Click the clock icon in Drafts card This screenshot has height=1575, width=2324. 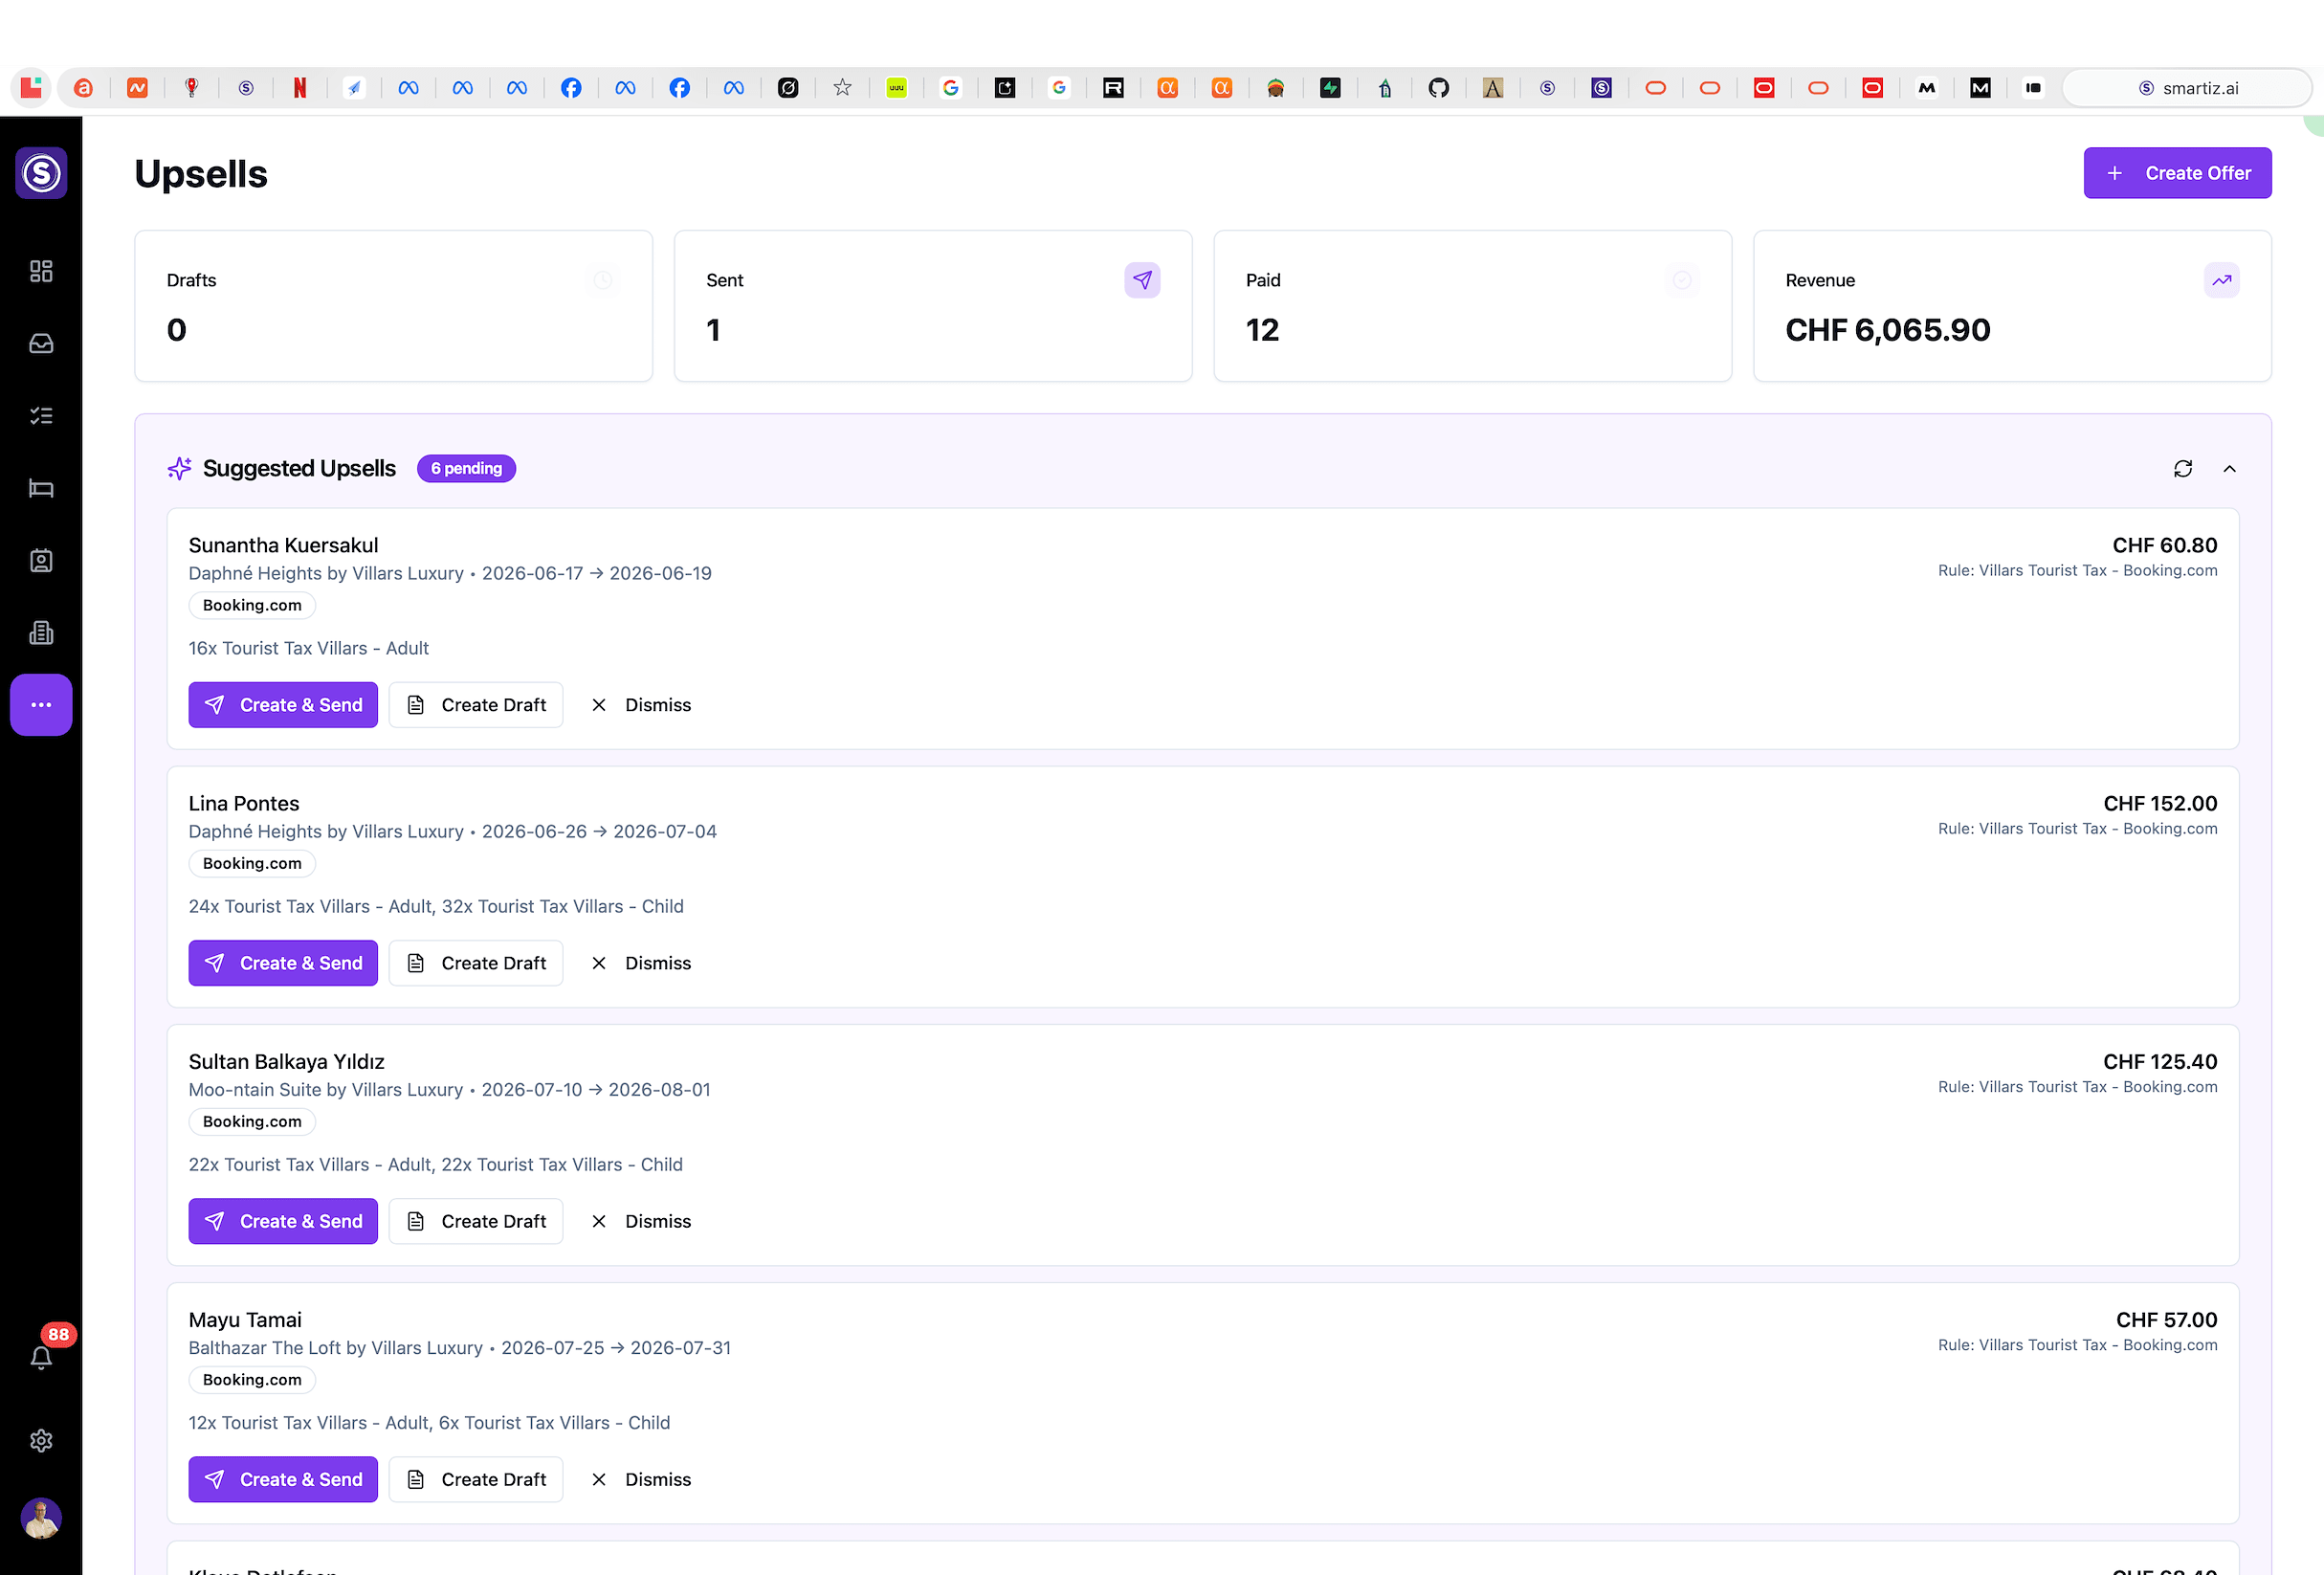pyautogui.click(x=603, y=280)
